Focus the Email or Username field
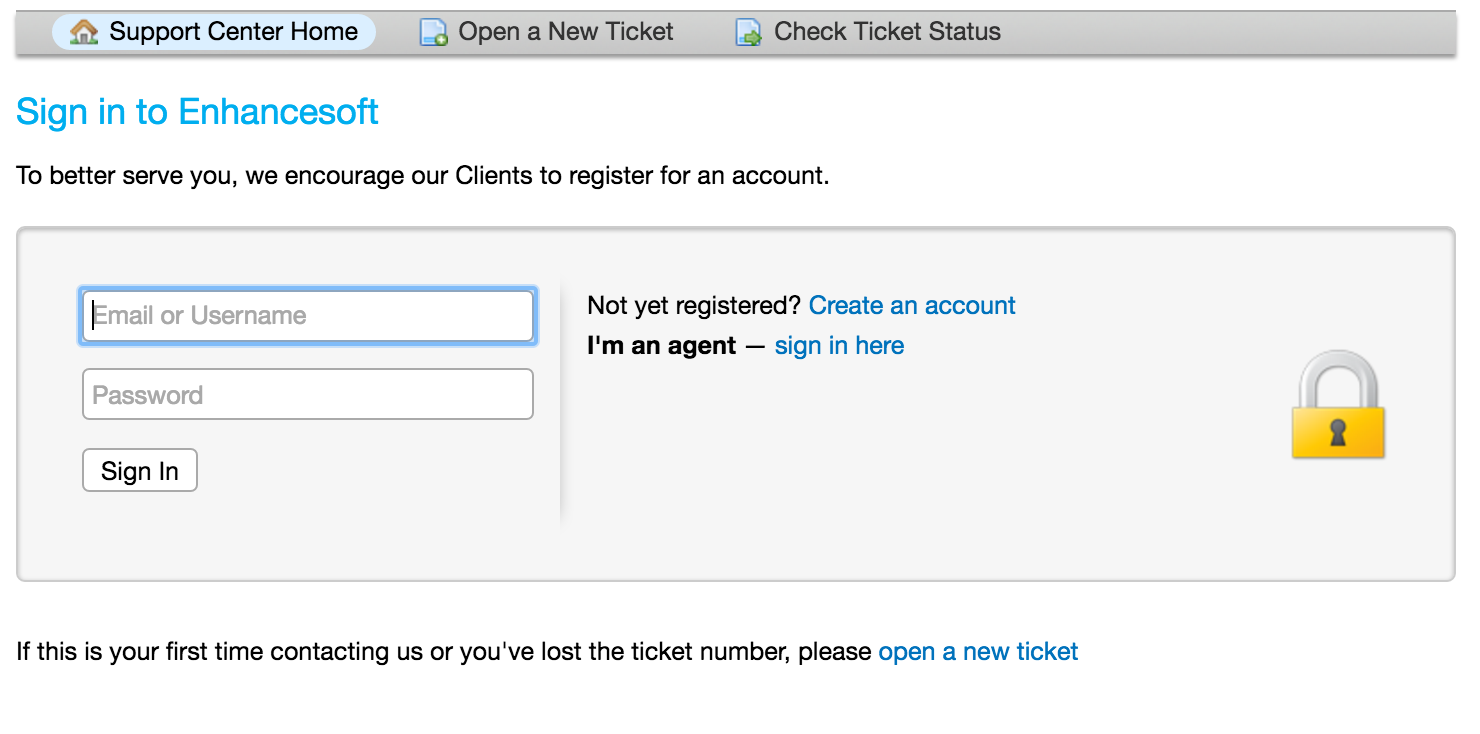The width and height of the screenshot is (1480, 734). click(307, 316)
